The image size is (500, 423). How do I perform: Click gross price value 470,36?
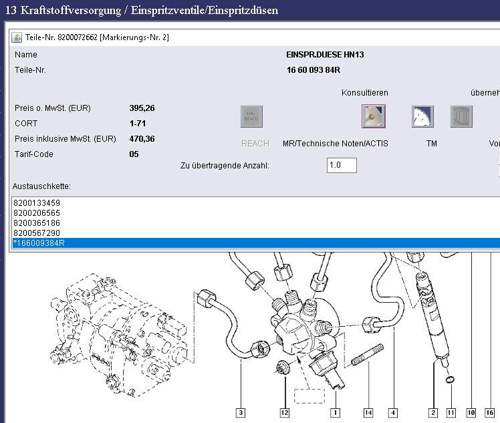click(x=142, y=139)
